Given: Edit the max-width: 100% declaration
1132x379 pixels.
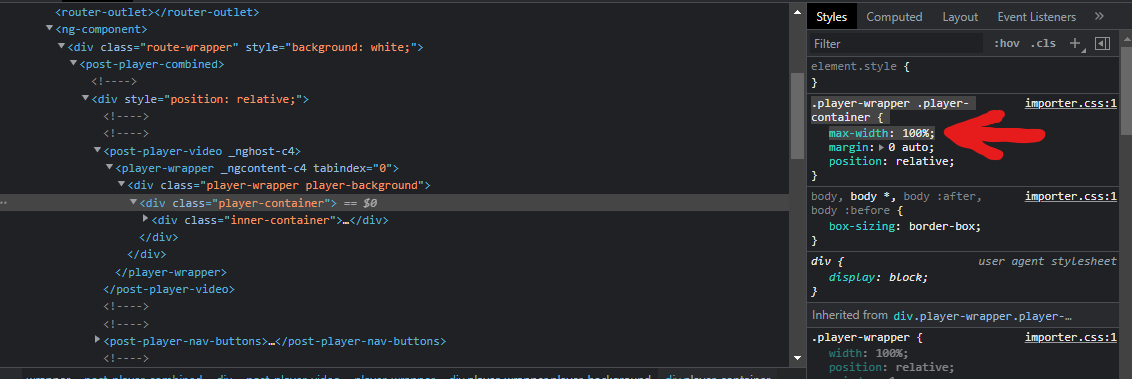Looking at the screenshot, I should click(x=881, y=134).
